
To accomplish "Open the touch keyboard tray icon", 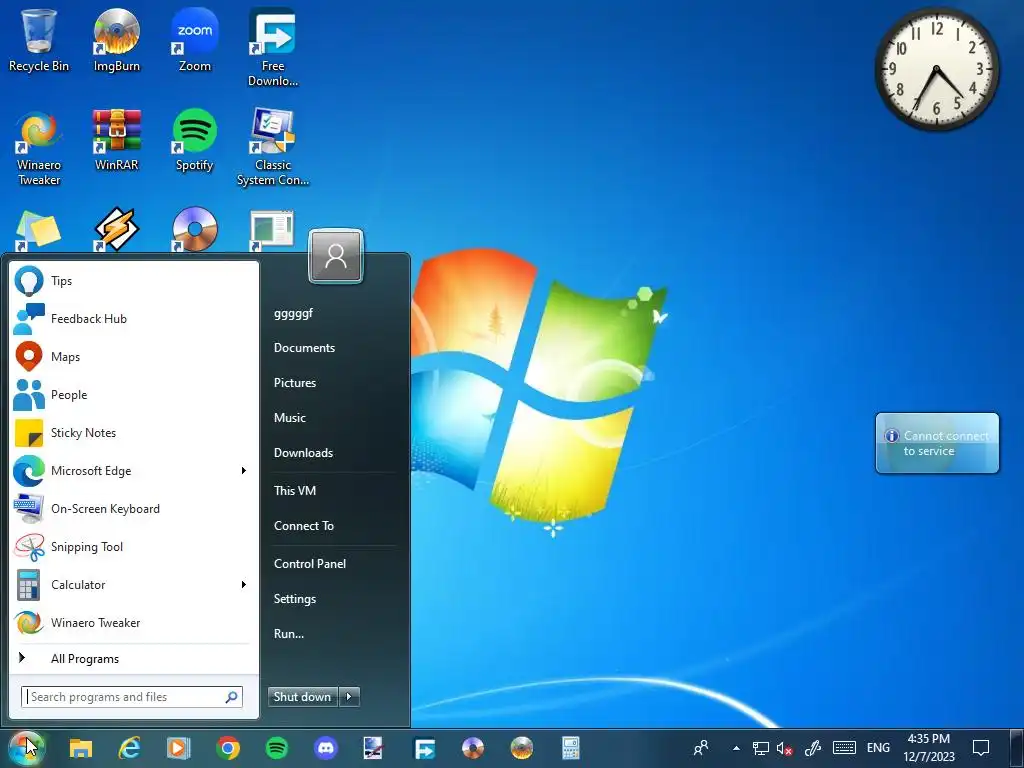I will pos(844,748).
